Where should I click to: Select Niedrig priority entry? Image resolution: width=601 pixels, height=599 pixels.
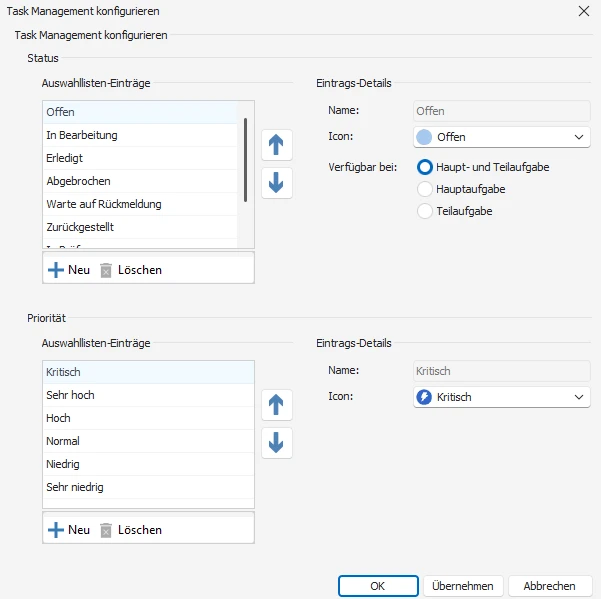click(148, 464)
